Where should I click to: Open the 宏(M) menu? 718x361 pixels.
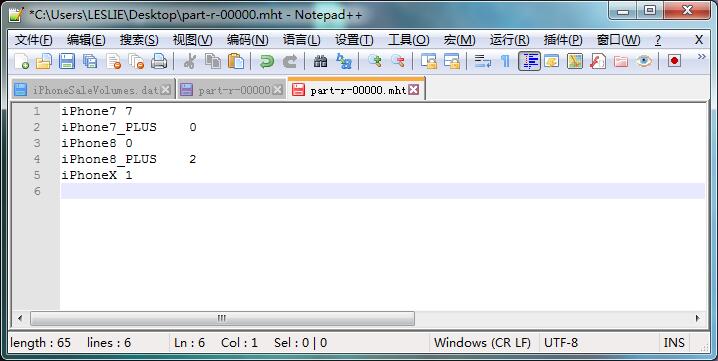[459, 40]
